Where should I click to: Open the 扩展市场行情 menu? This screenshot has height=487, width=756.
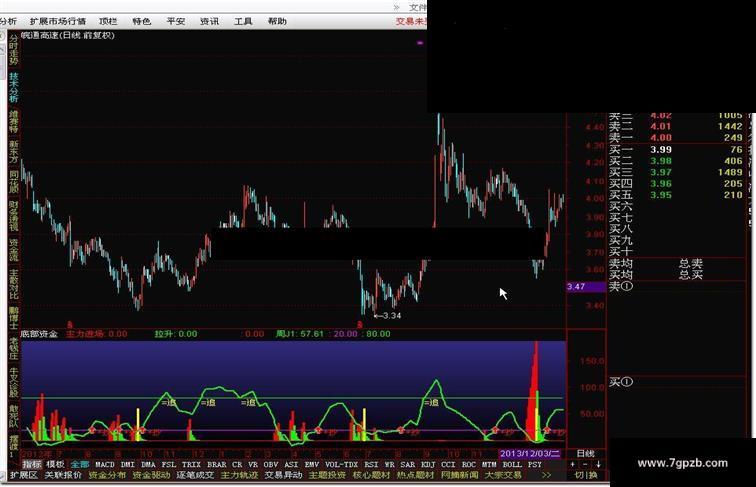57,21
